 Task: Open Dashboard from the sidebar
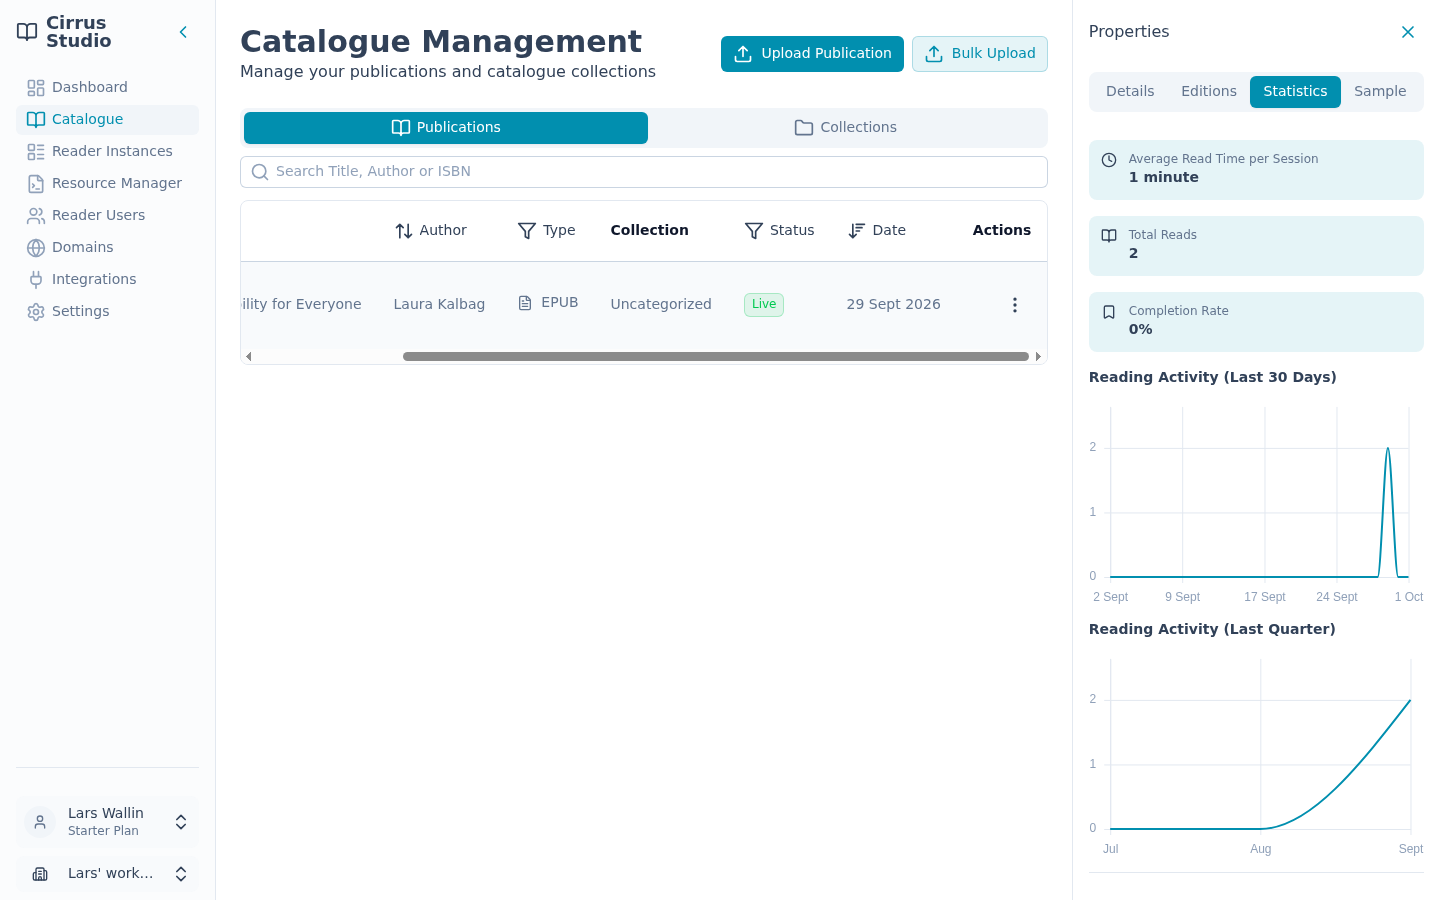pos(107,87)
